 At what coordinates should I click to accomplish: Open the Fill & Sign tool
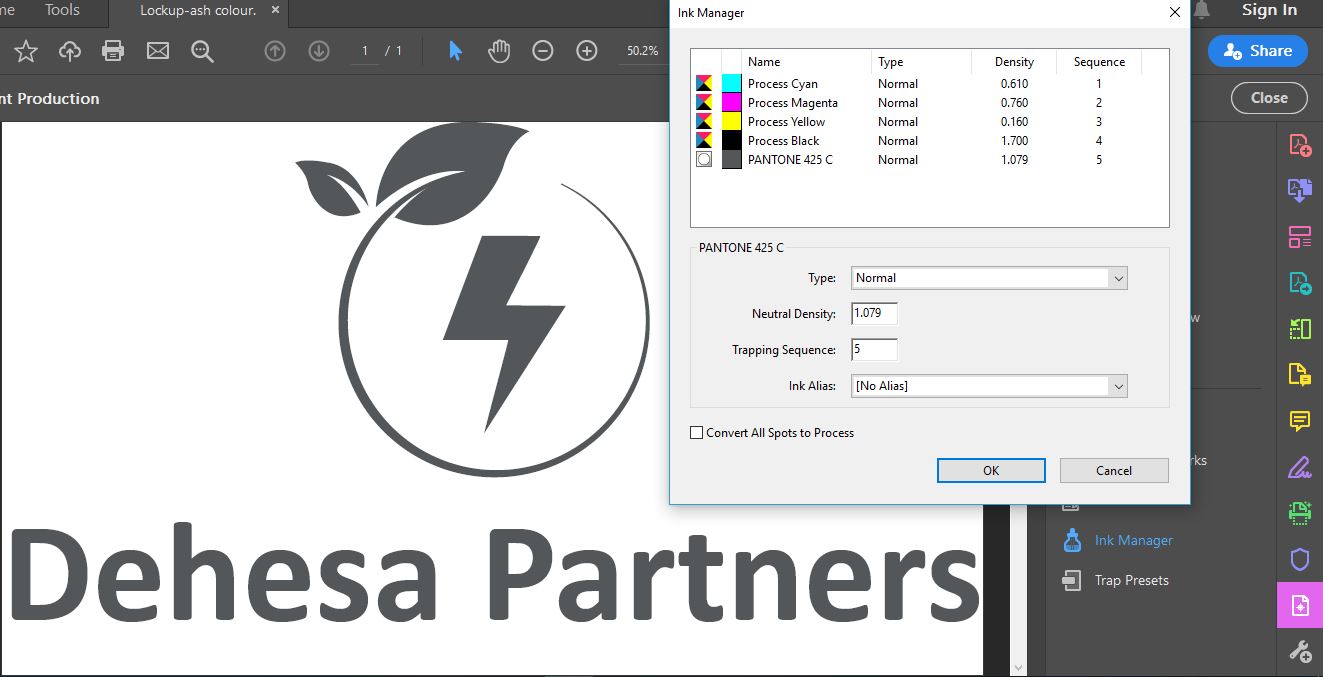click(x=1300, y=466)
